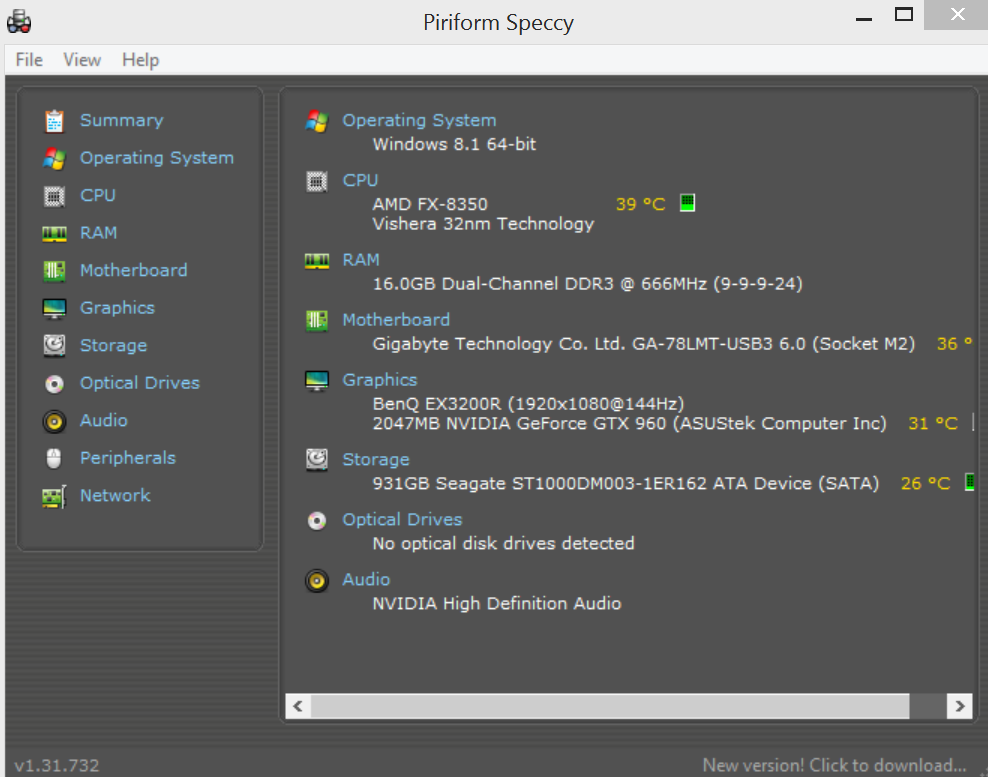Screen dimensions: 988x777
Task: Click the RAM icon in summary panel
Action: point(317,261)
